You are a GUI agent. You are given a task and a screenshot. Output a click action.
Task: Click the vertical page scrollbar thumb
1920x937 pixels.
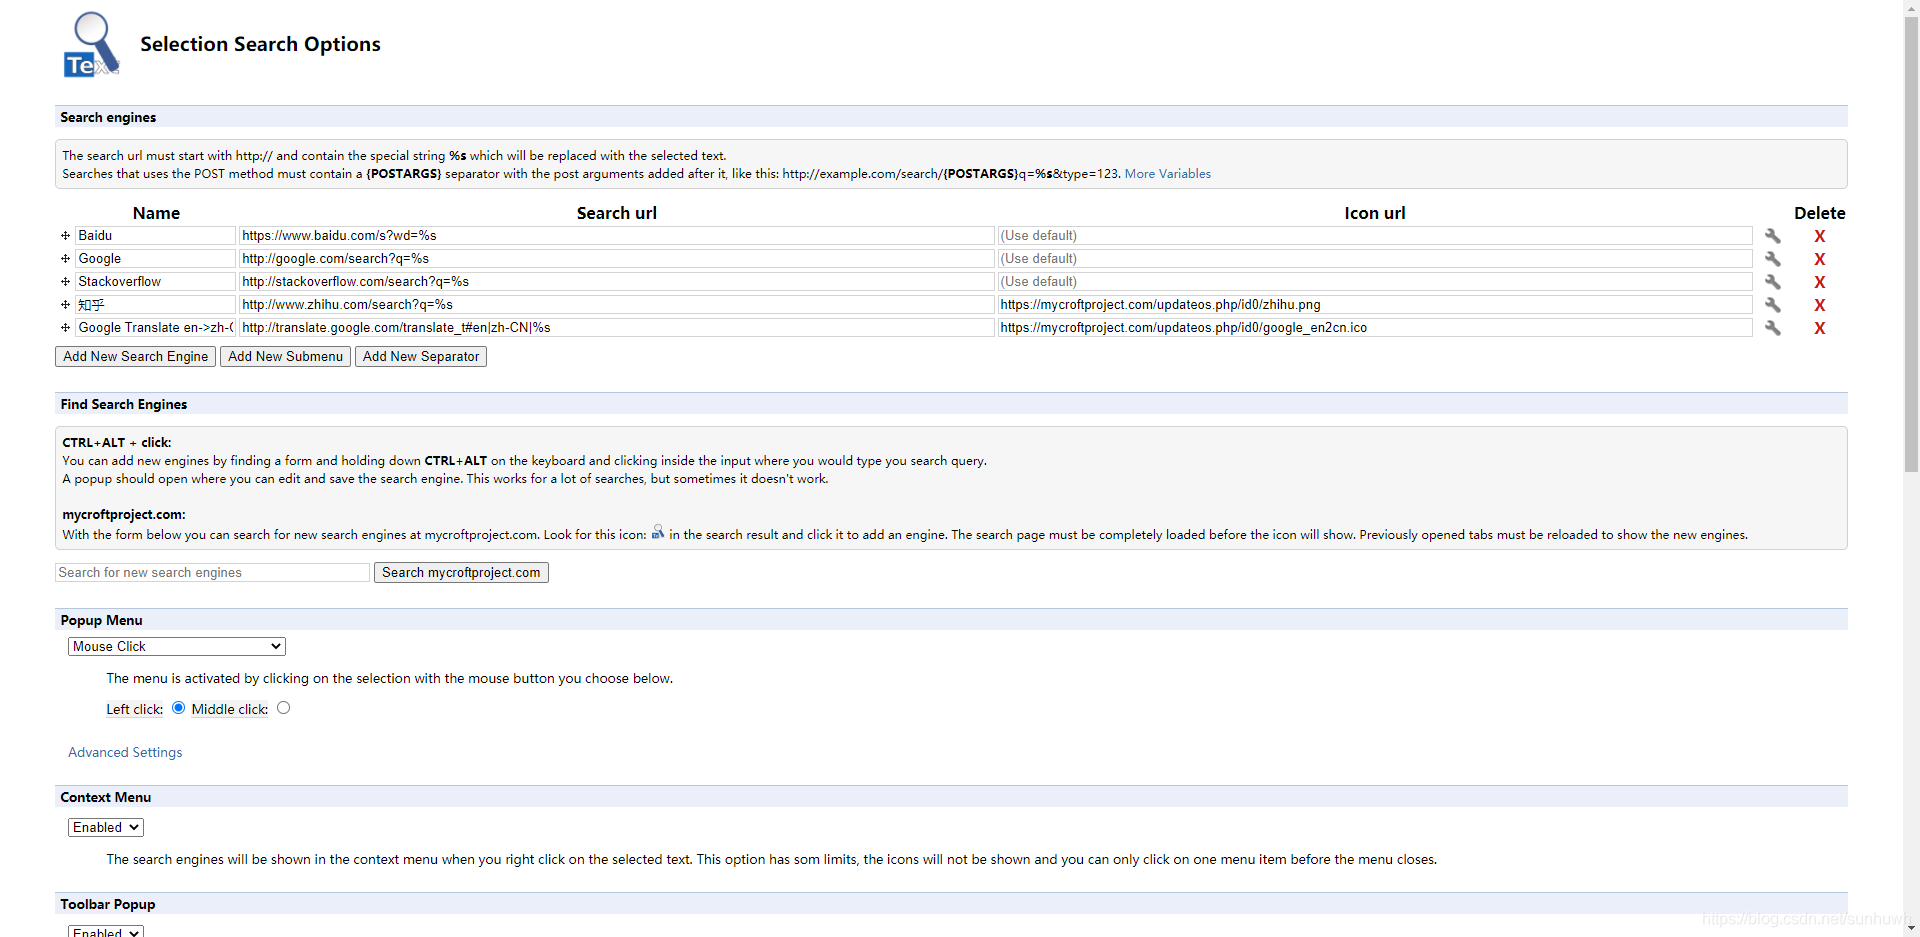[x=1911, y=243]
